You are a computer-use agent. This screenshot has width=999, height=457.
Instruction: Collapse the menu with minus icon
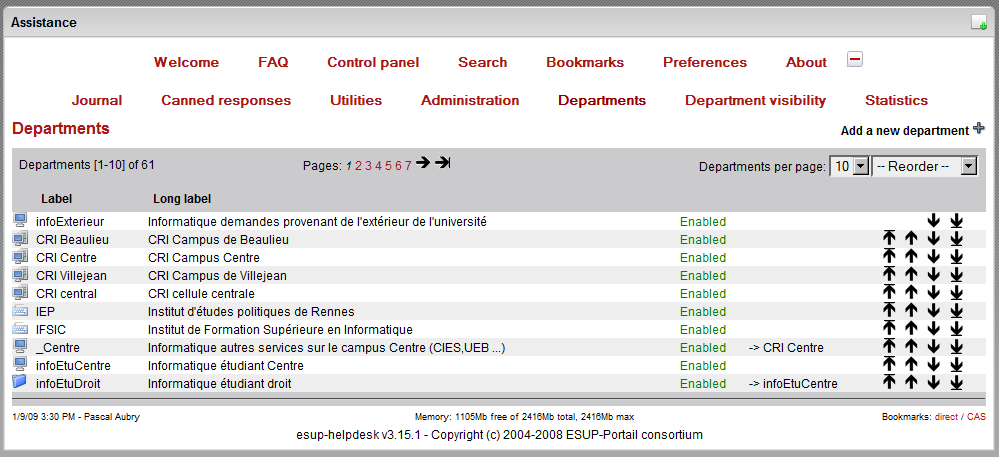click(855, 59)
